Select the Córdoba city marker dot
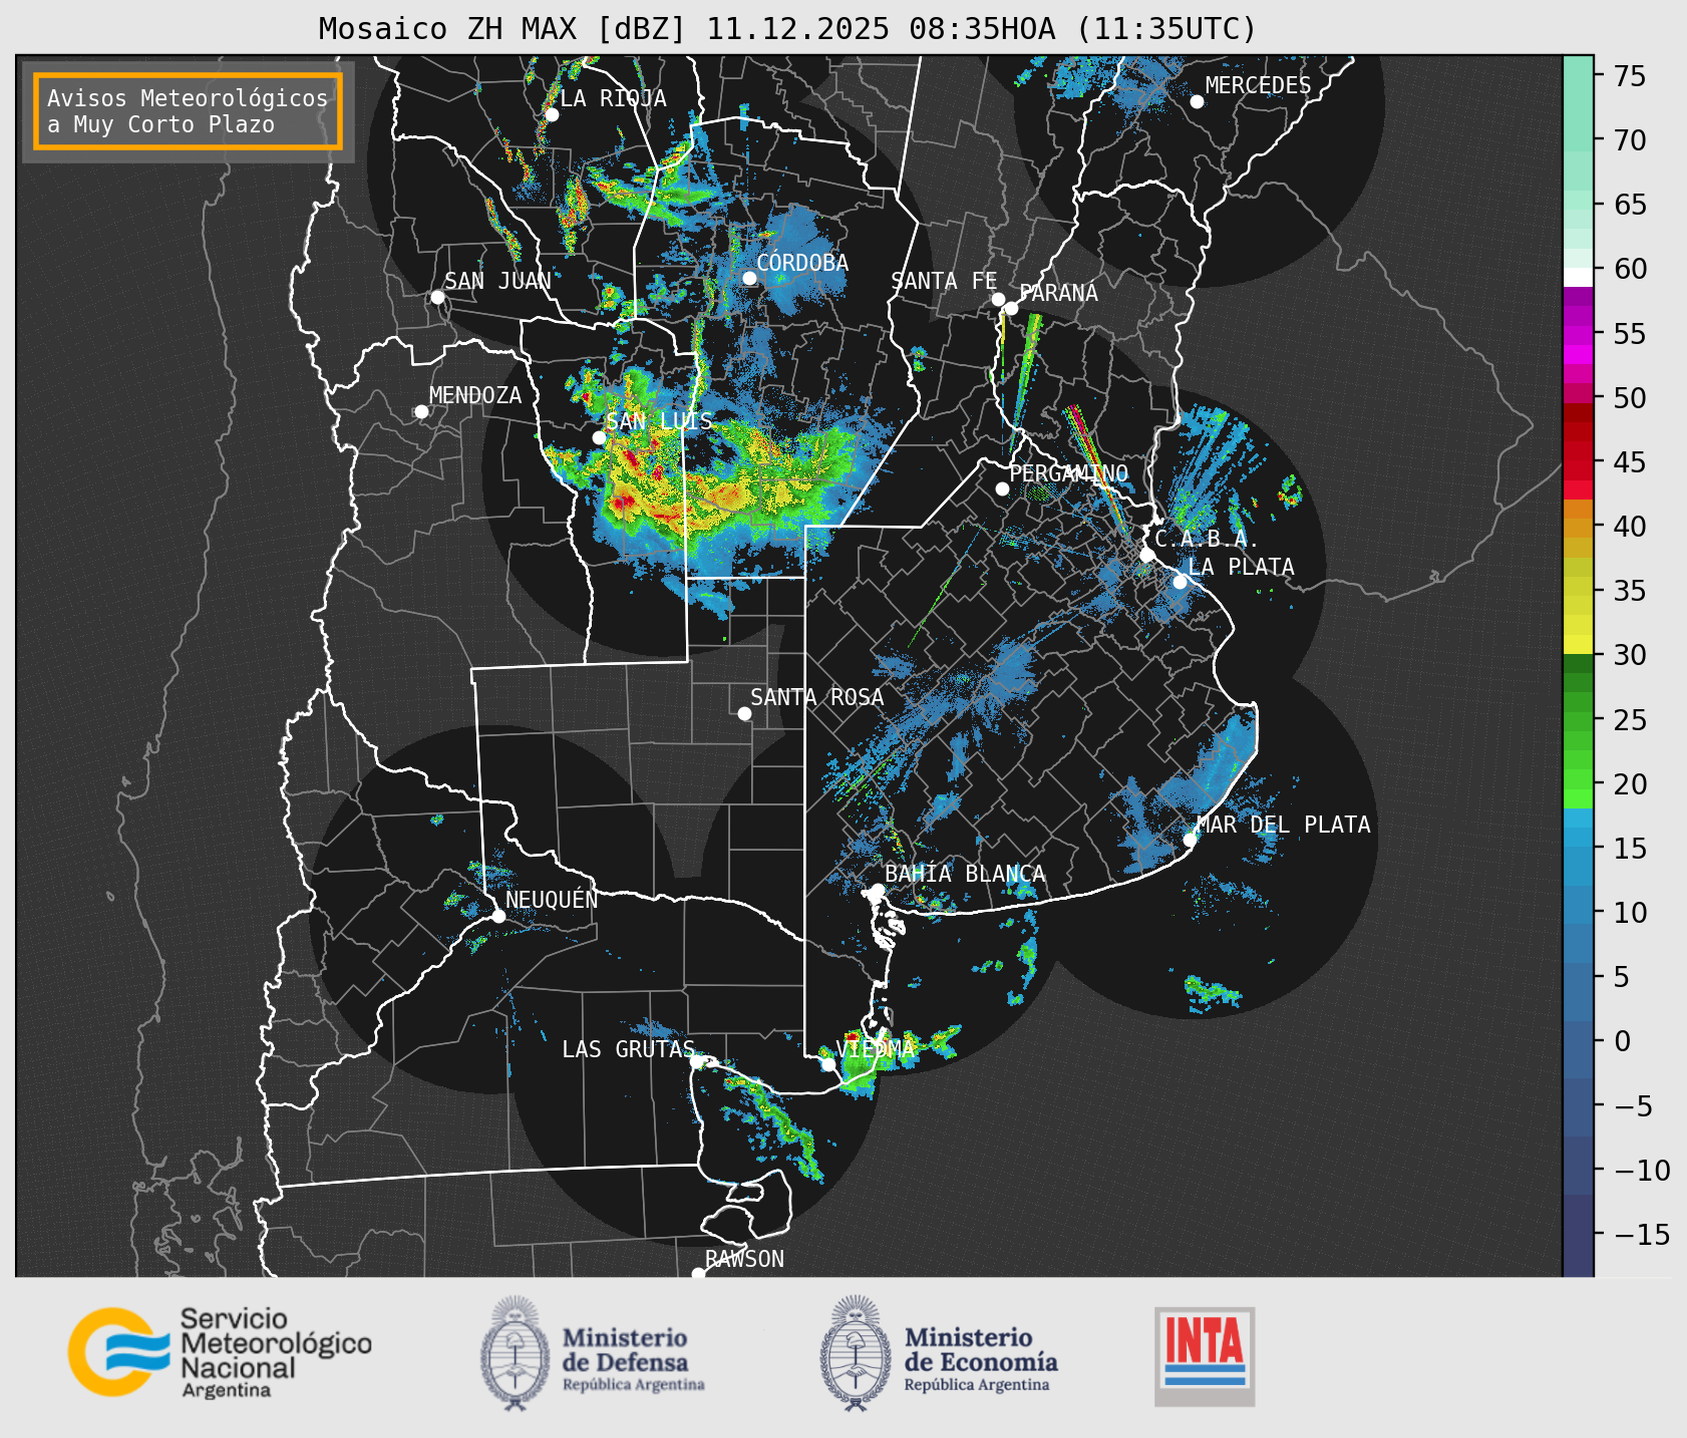This screenshot has width=1687, height=1438. point(750,278)
